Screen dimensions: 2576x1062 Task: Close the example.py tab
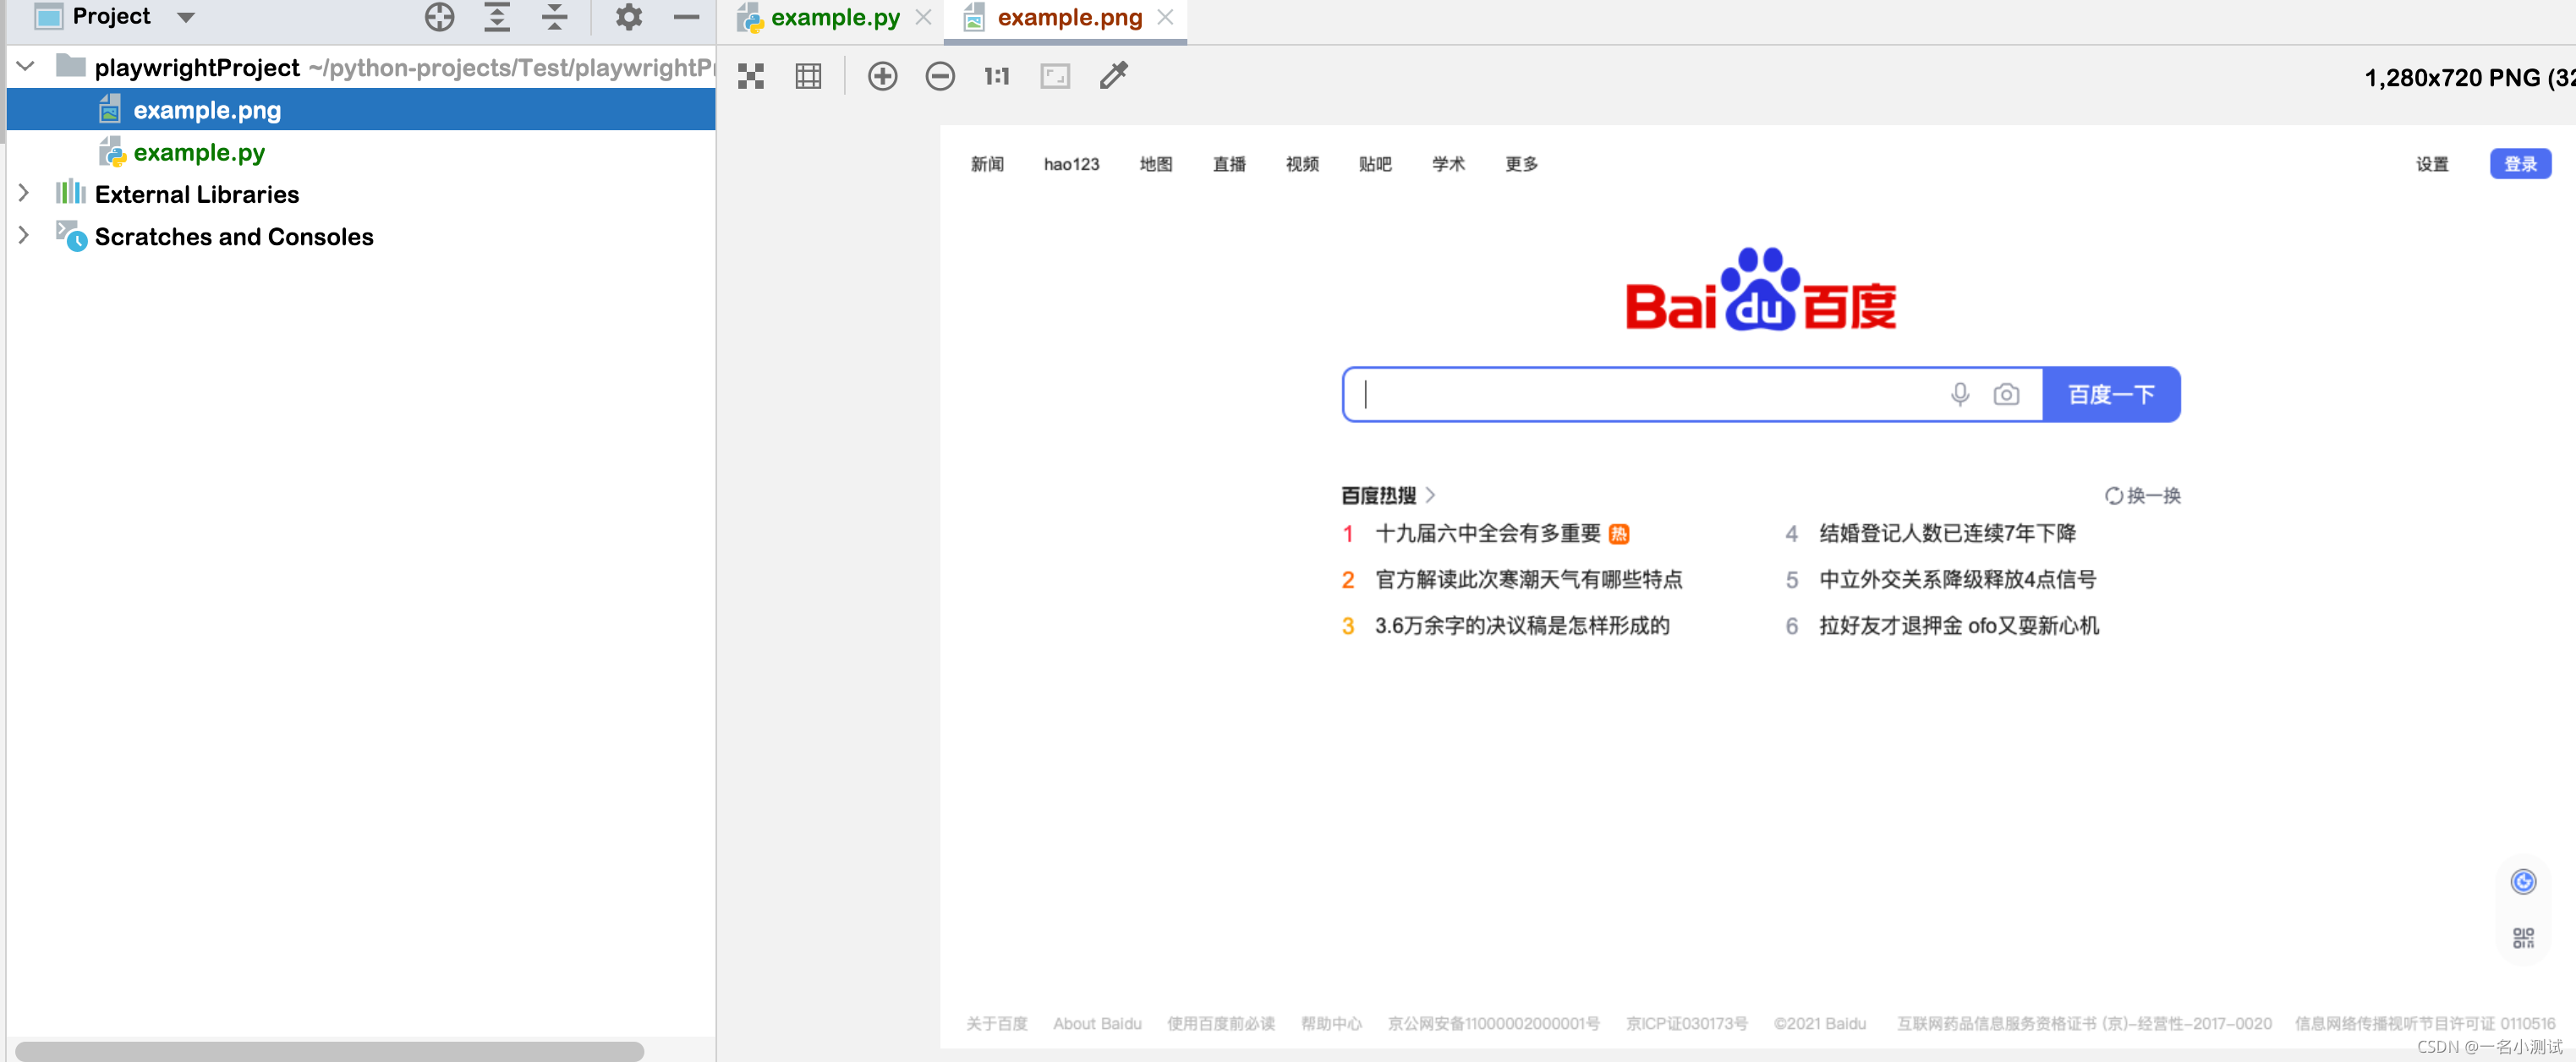pos(924,17)
